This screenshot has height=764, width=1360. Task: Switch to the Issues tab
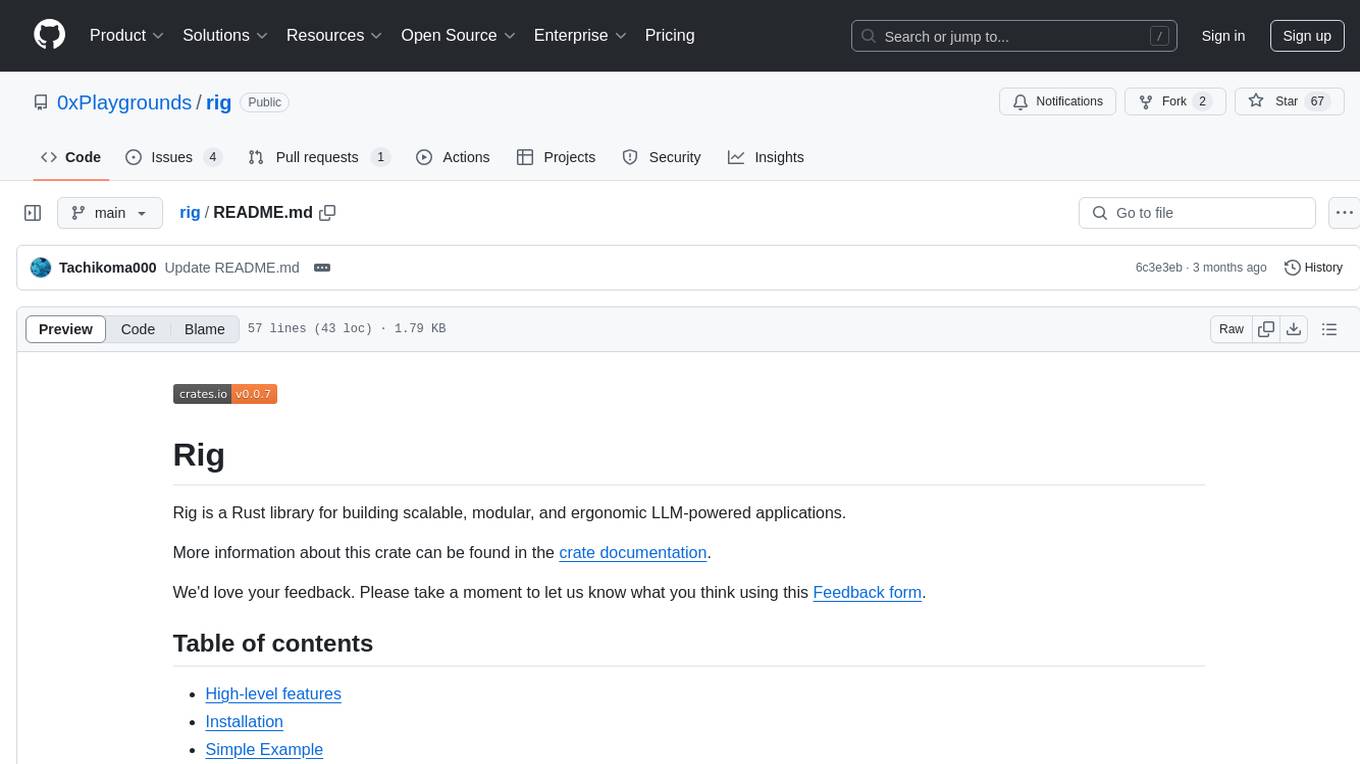(x=173, y=157)
